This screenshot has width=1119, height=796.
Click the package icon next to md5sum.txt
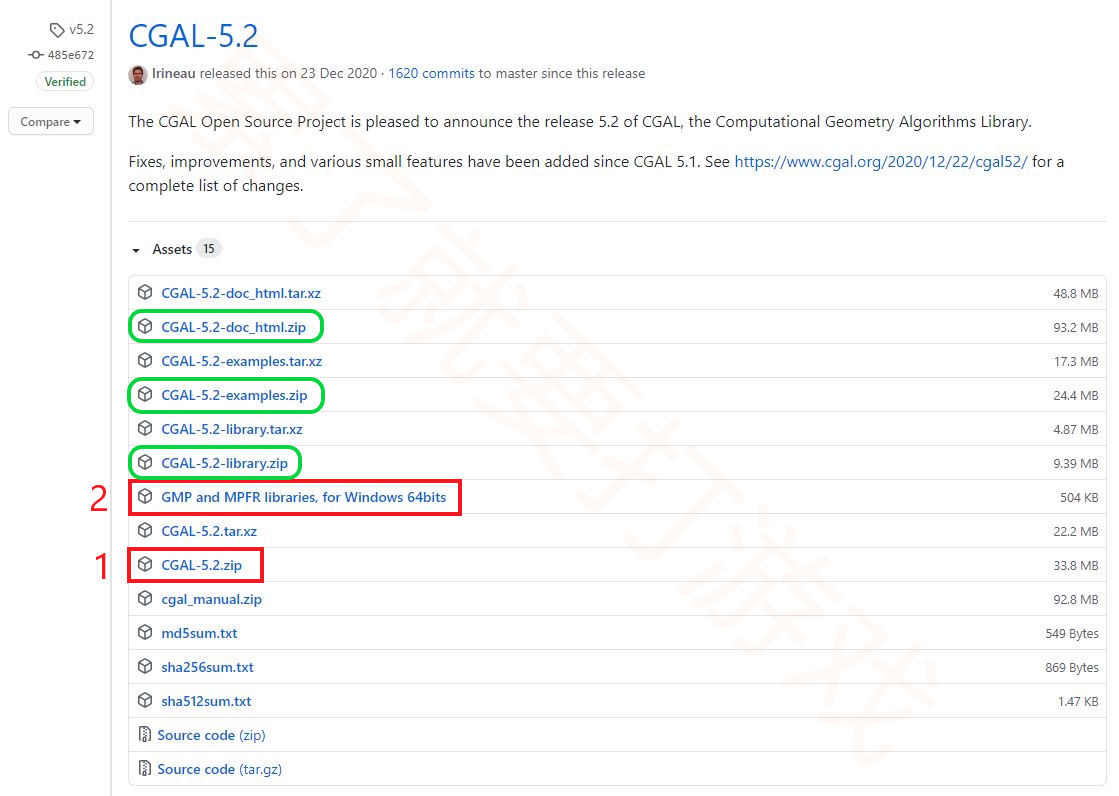click(x=145, y=632)
